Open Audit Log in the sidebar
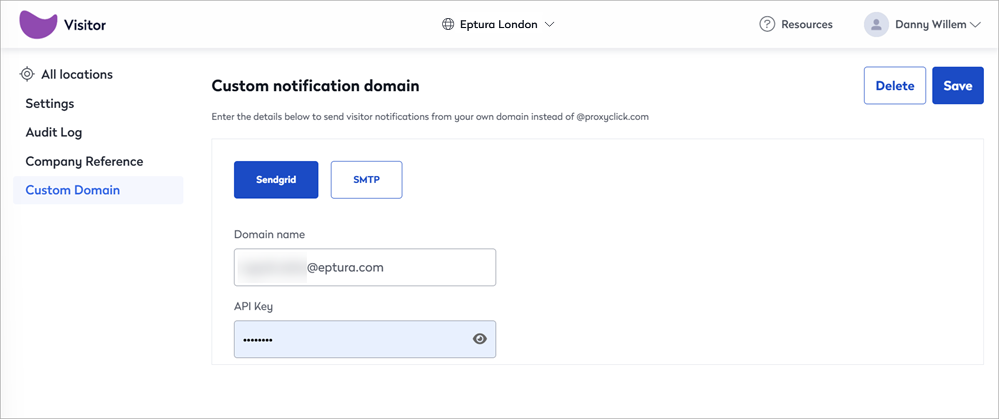 click(54, 132)
